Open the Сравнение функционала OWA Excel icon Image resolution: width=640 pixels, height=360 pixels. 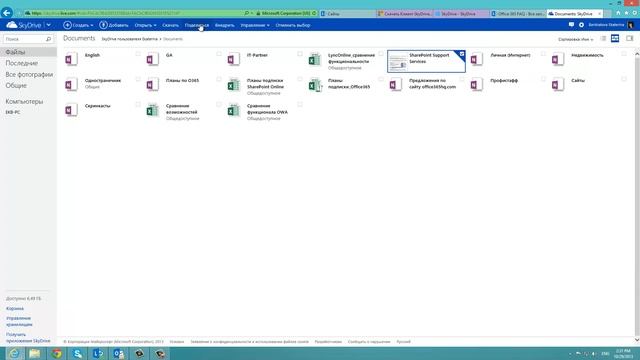[x=233, y=110]
